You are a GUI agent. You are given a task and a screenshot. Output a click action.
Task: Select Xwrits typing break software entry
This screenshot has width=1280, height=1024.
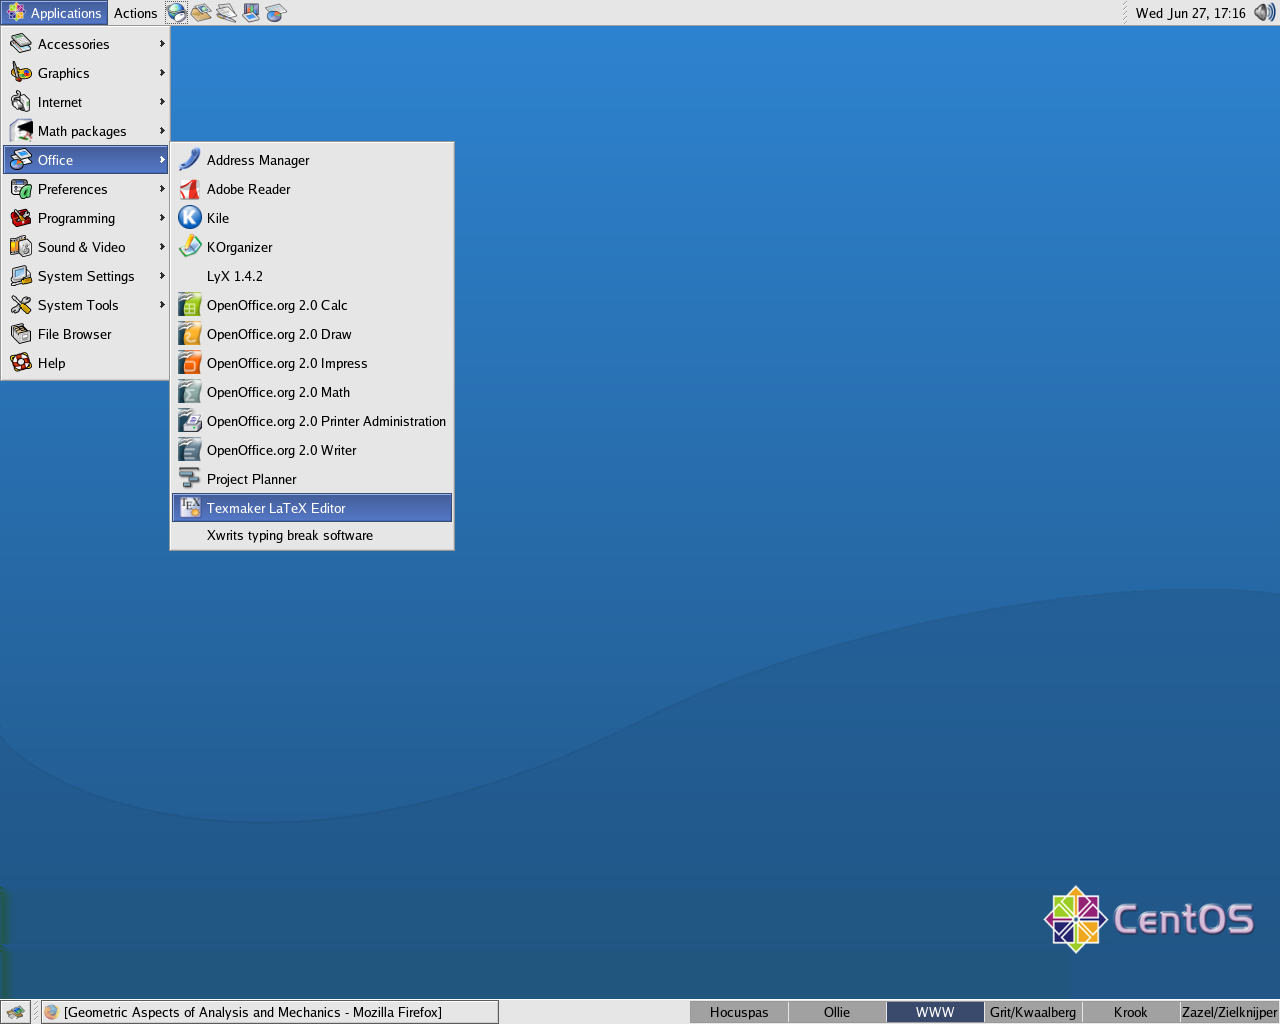(x=312, y=535)
